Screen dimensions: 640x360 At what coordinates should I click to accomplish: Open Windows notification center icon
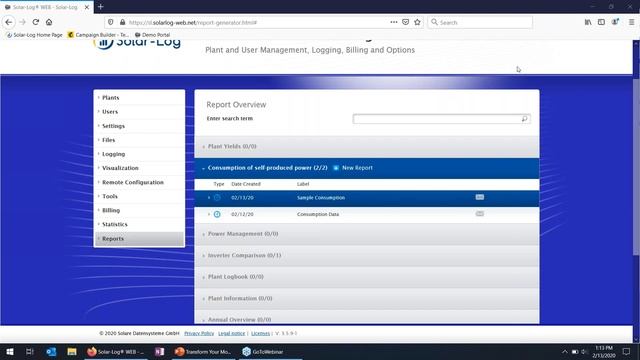[x=627, y=351]
